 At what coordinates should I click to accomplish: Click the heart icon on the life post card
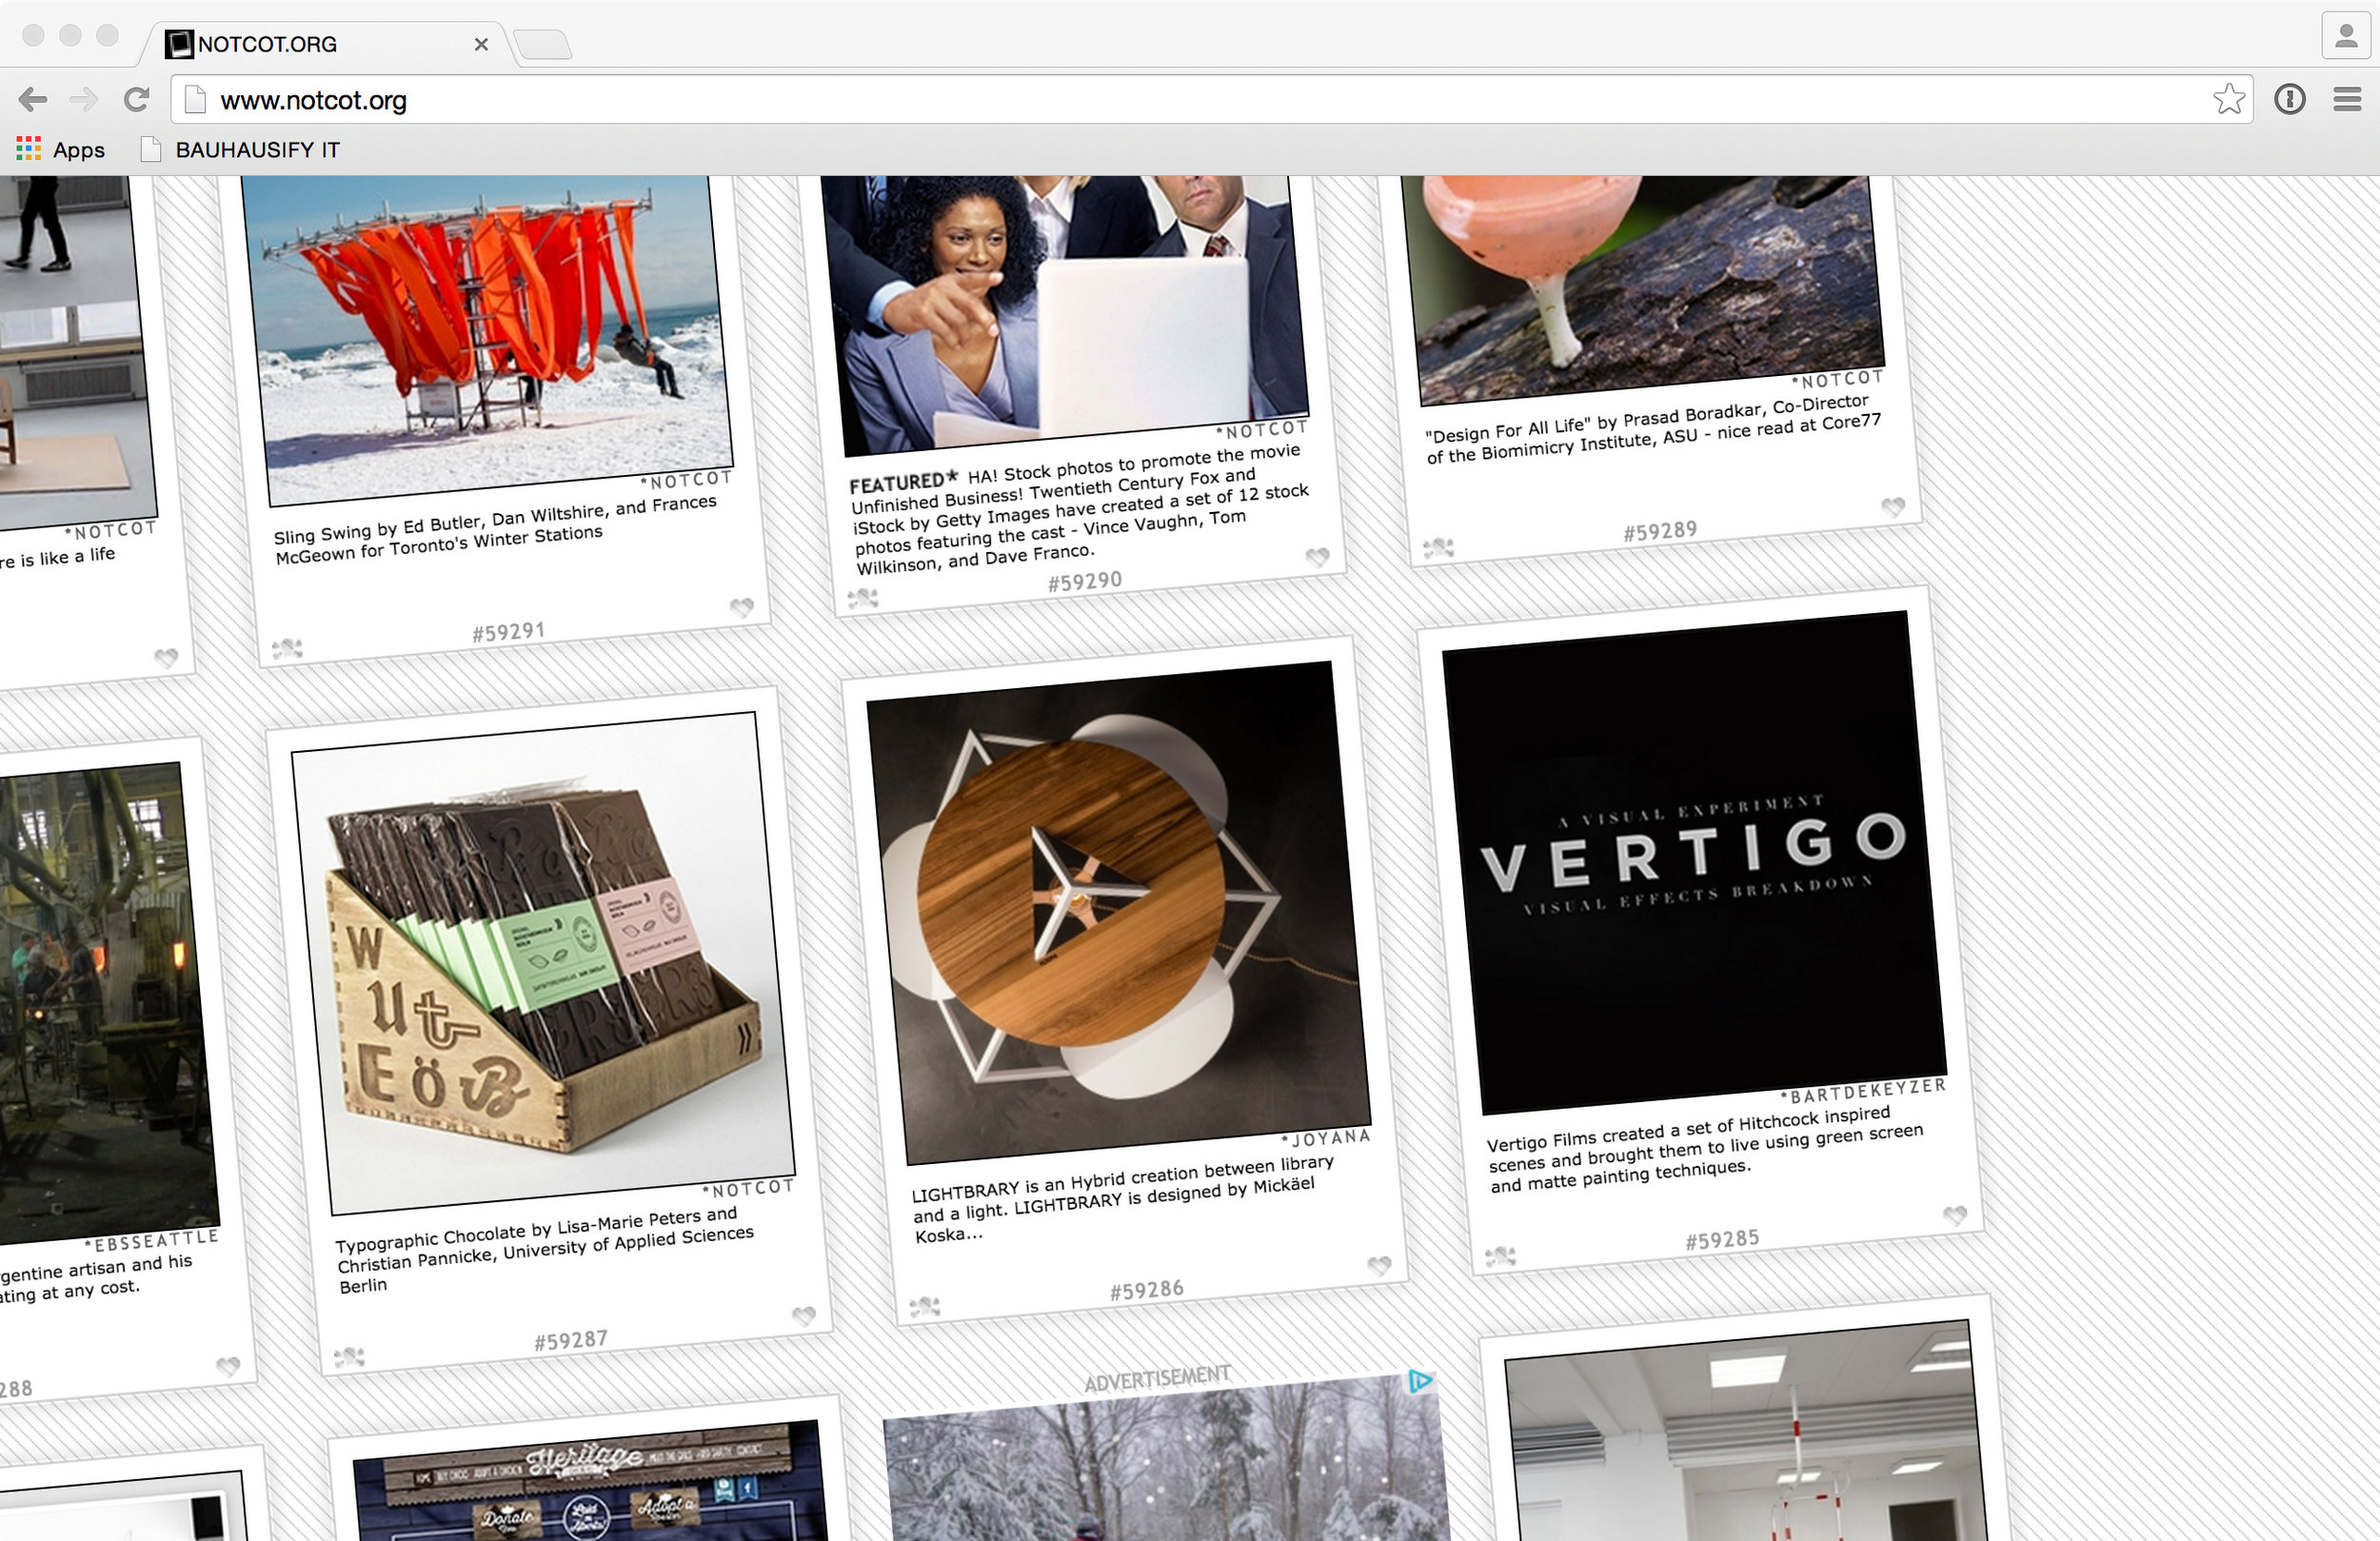166,658
